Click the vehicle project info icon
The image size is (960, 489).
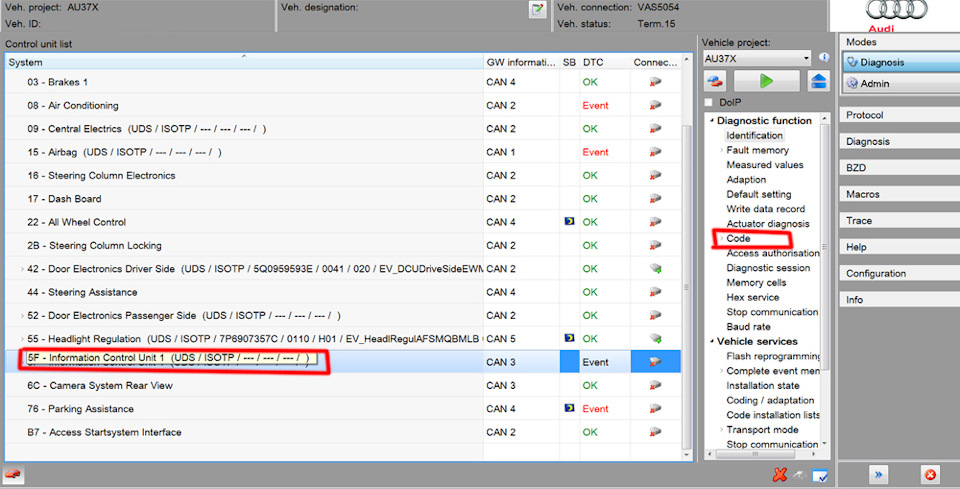coord(824,58)
